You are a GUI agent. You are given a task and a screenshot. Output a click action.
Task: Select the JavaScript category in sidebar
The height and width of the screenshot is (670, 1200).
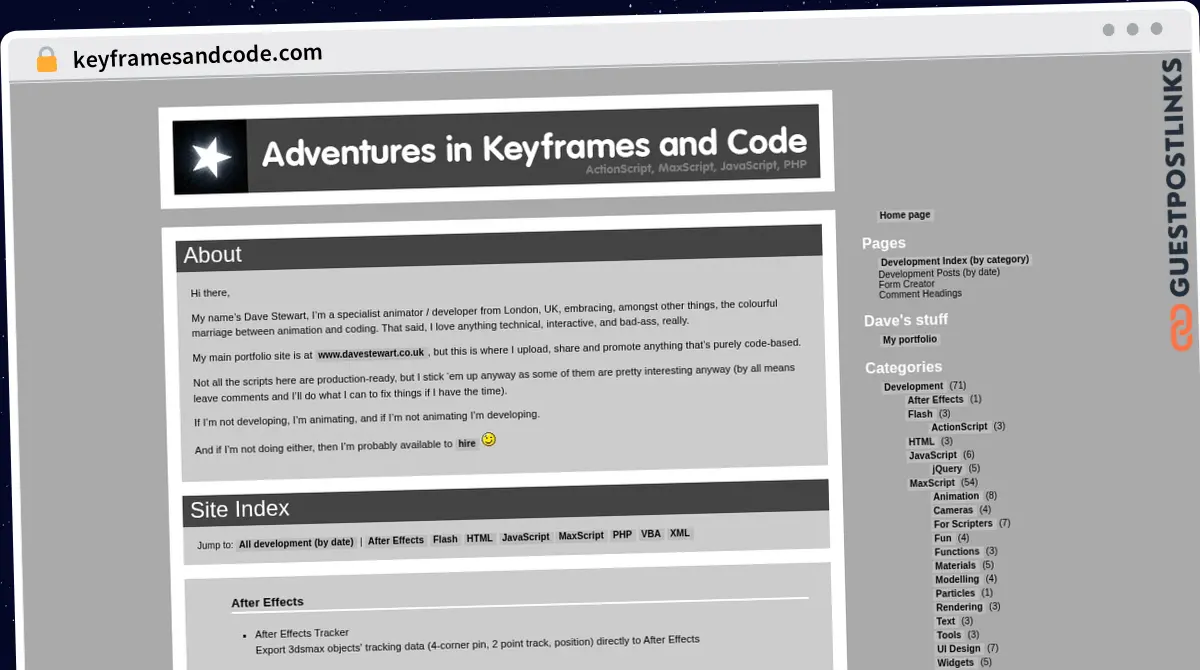click(933, 455)
